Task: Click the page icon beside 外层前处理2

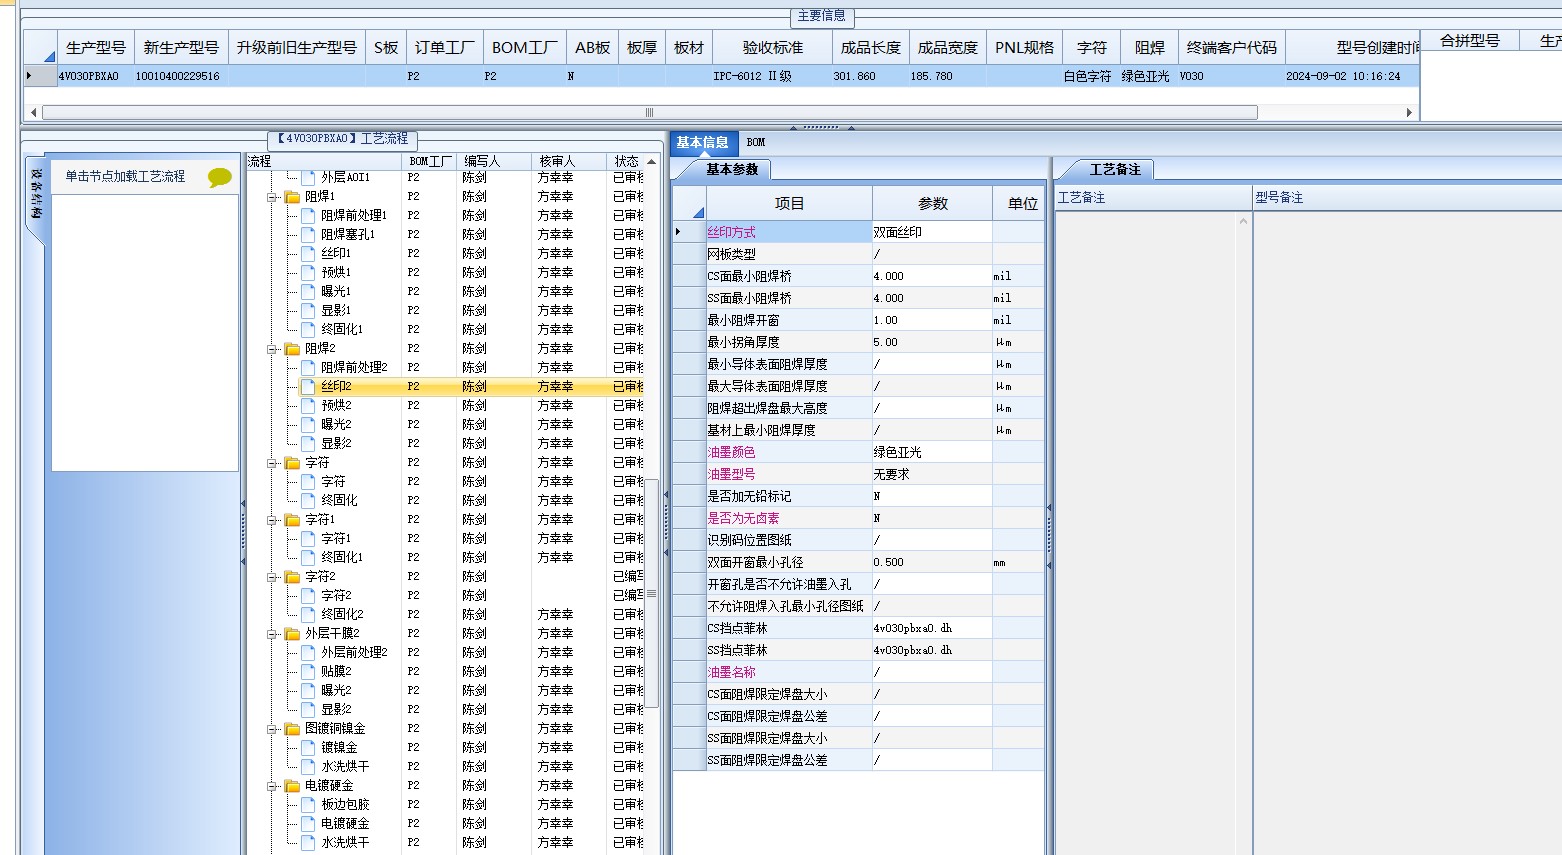Action: click(x=309, y=652)
